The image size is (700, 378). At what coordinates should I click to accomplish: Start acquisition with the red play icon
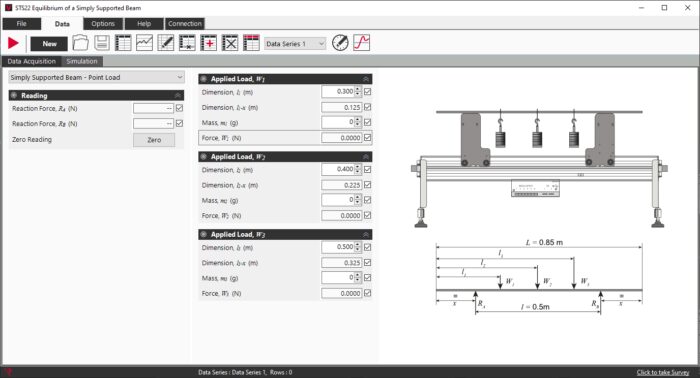(13, 43)
